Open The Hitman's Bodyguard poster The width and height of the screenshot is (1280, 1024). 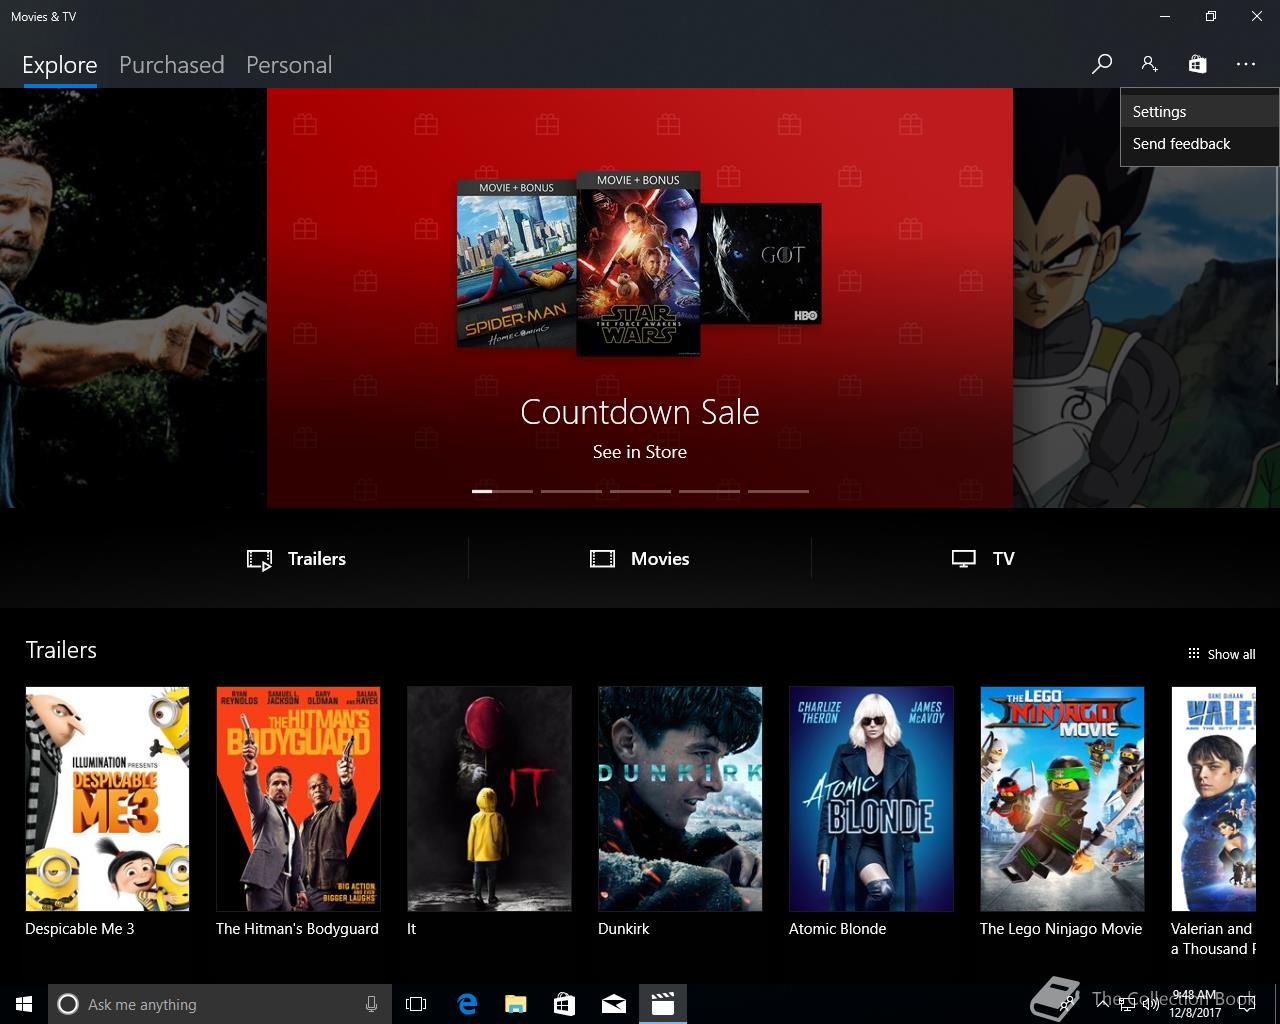(298, 798)
